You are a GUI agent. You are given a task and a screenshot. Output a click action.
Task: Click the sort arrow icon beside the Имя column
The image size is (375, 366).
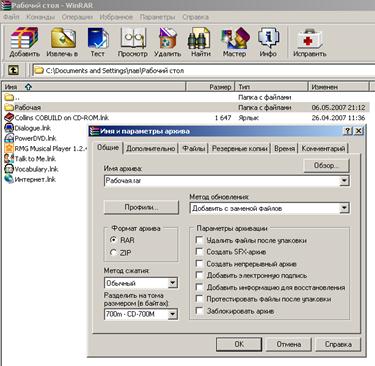(28, 87)
